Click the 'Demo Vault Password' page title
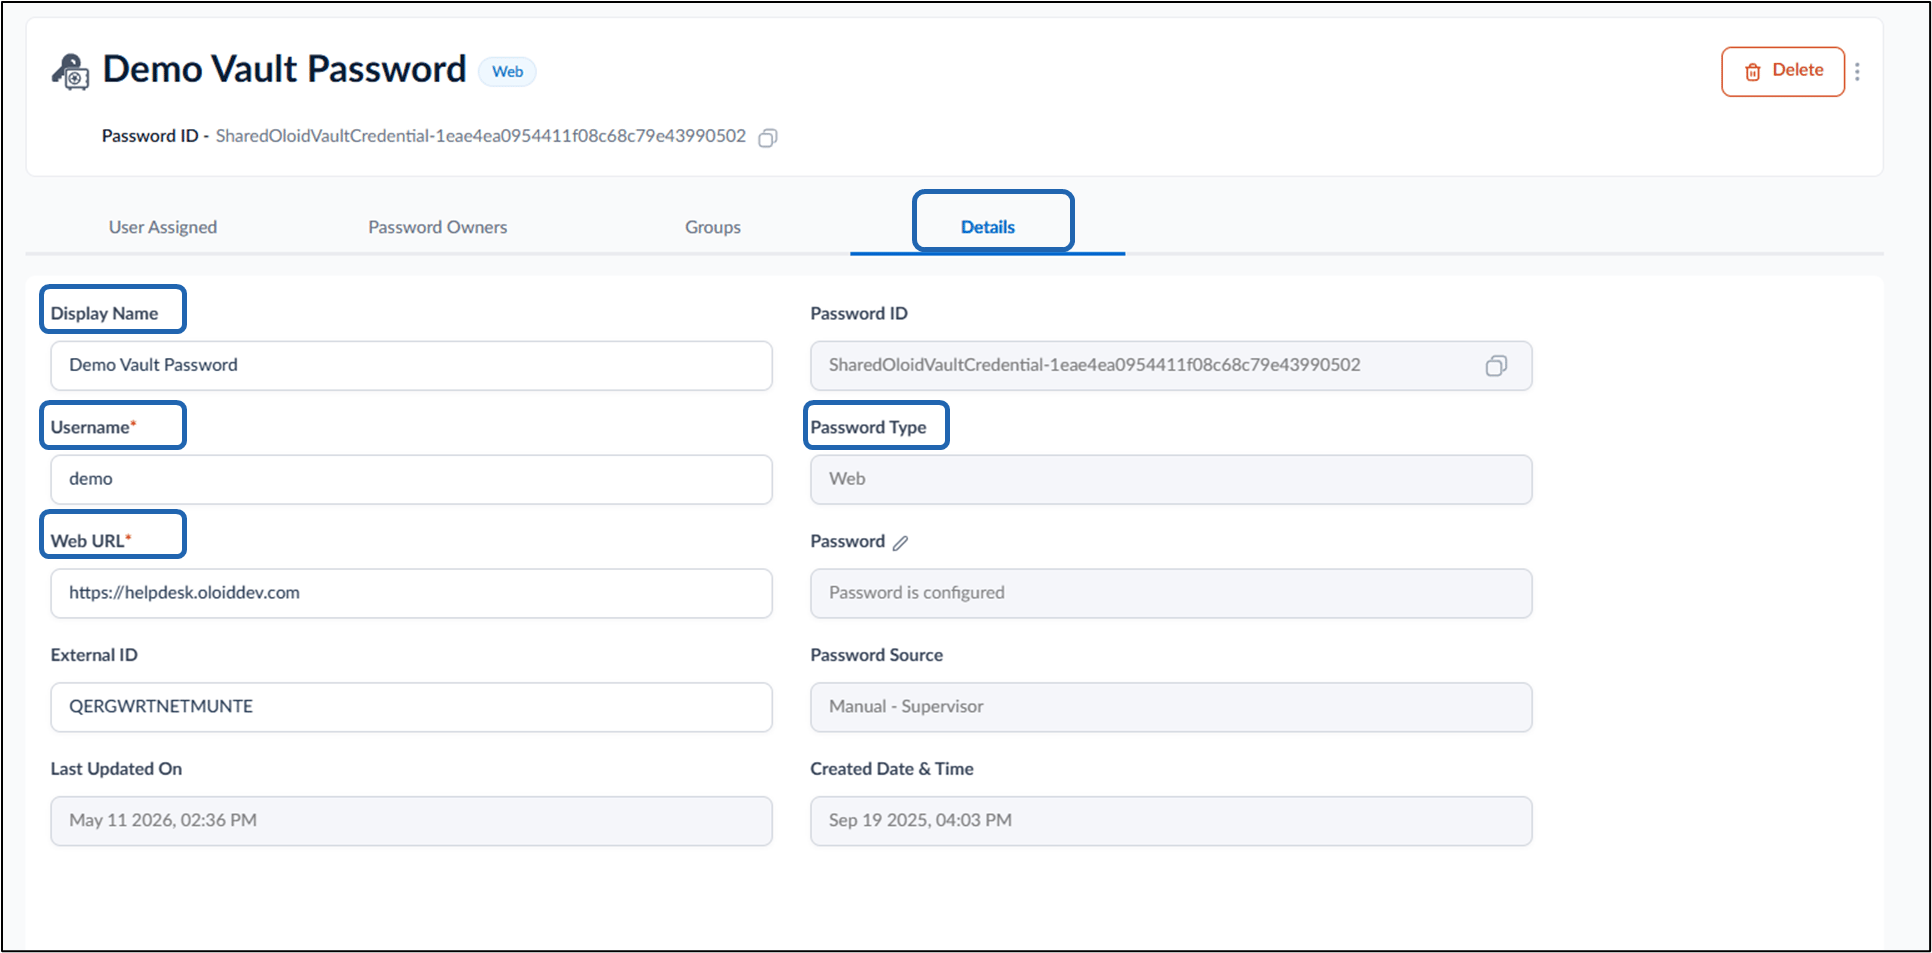The width and height of the screenshot is (1932, 953). (284, 69)
